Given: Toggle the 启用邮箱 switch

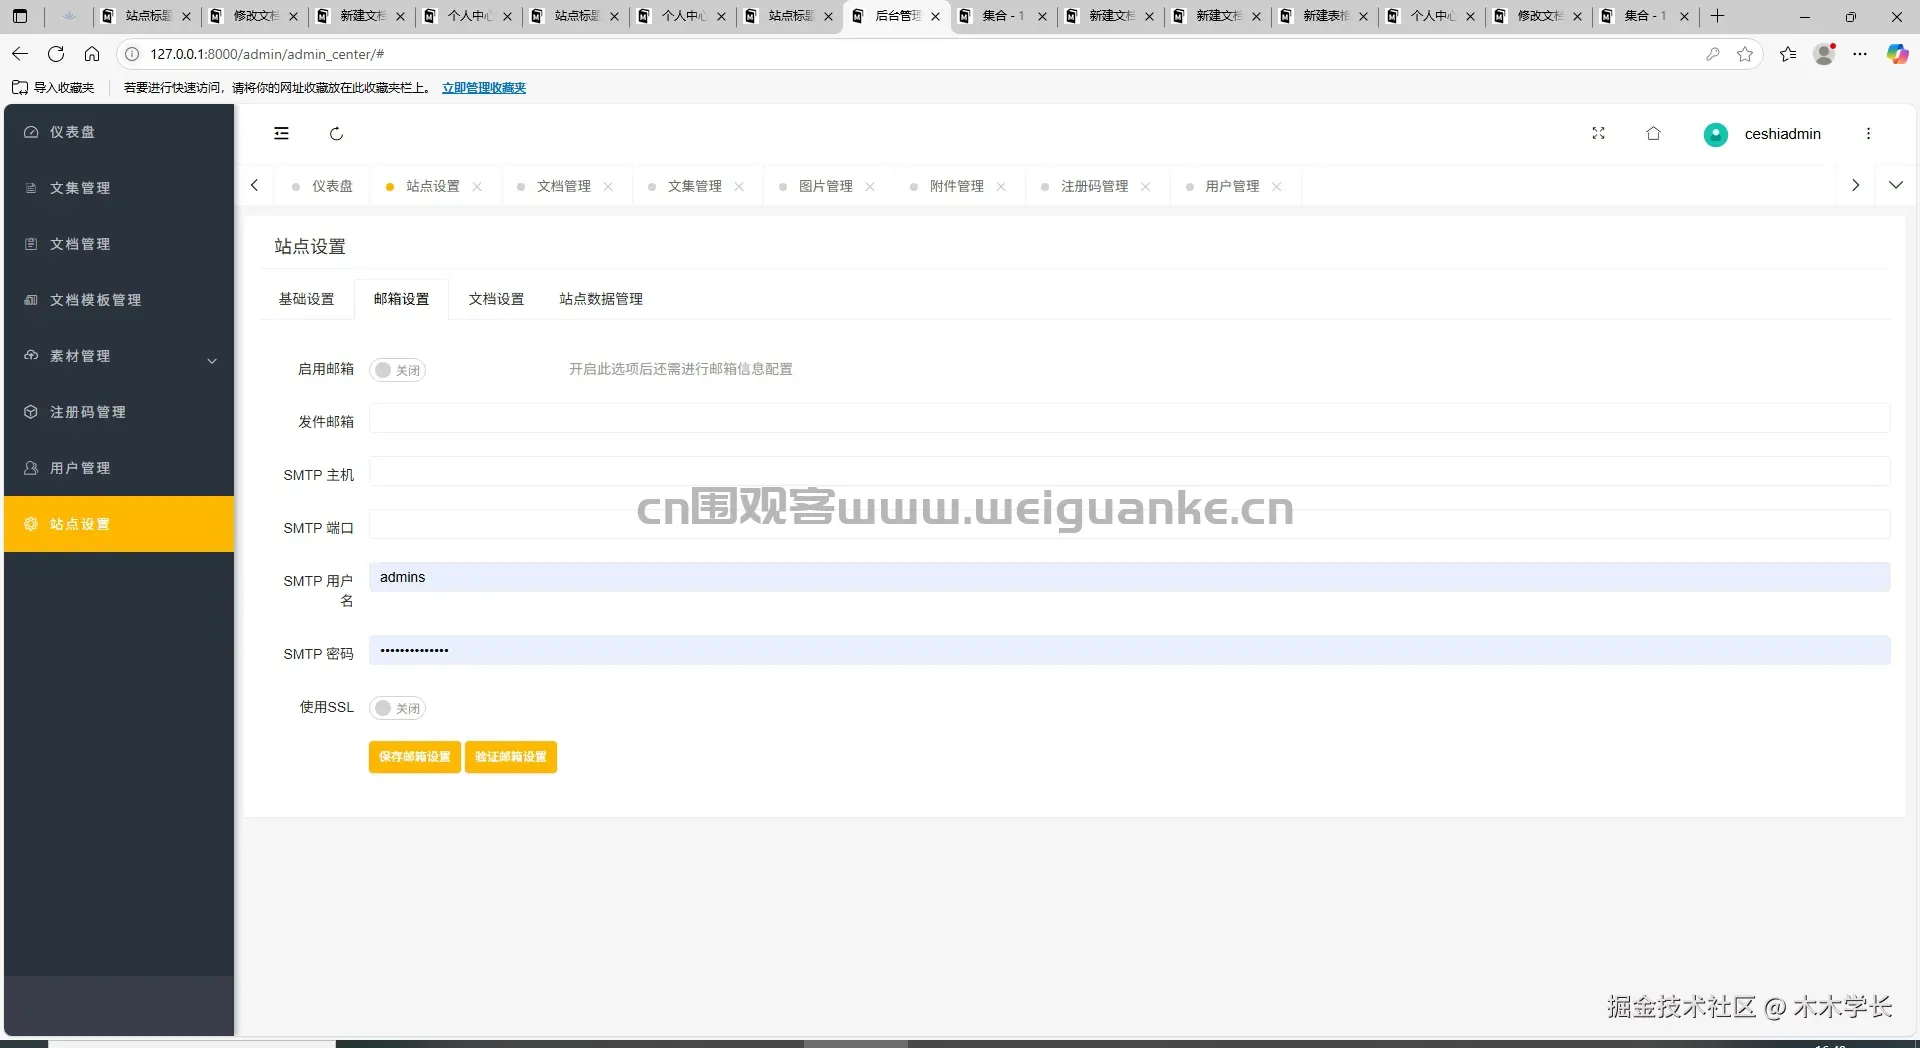Looking at the screenshot, I should (x=398, y=370).
